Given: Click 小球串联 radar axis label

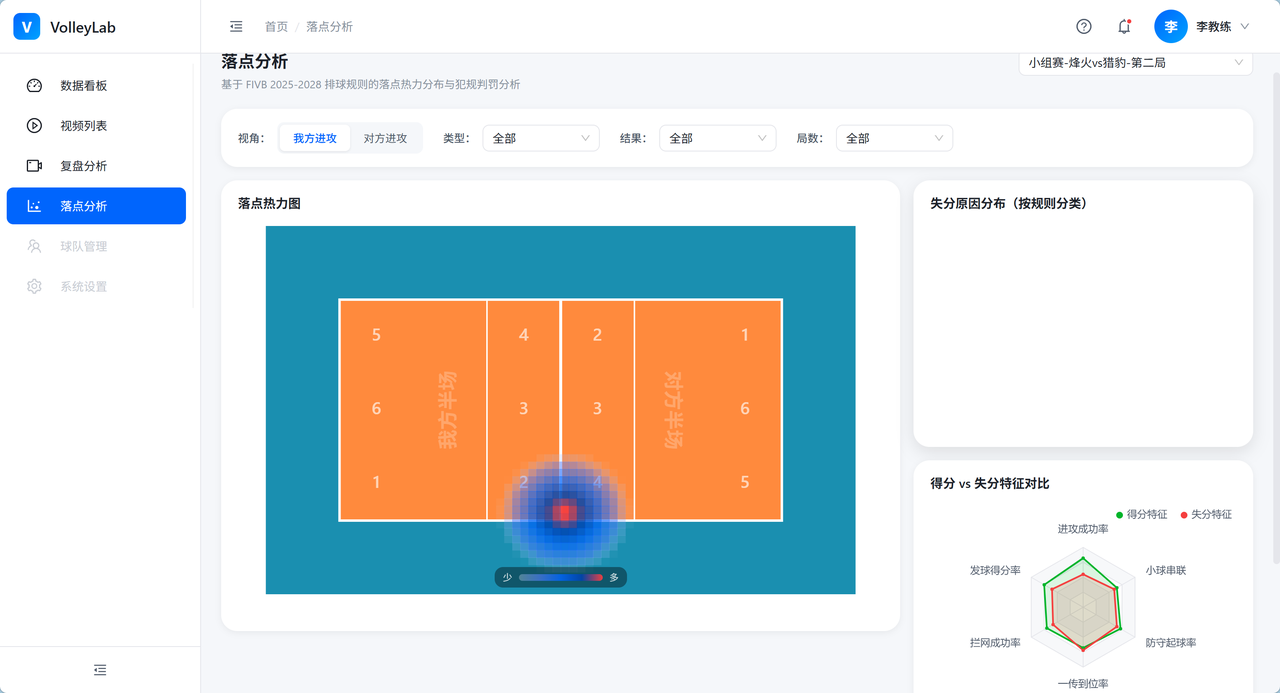Looking at the screenshot, I should [x=1166, y=570].
